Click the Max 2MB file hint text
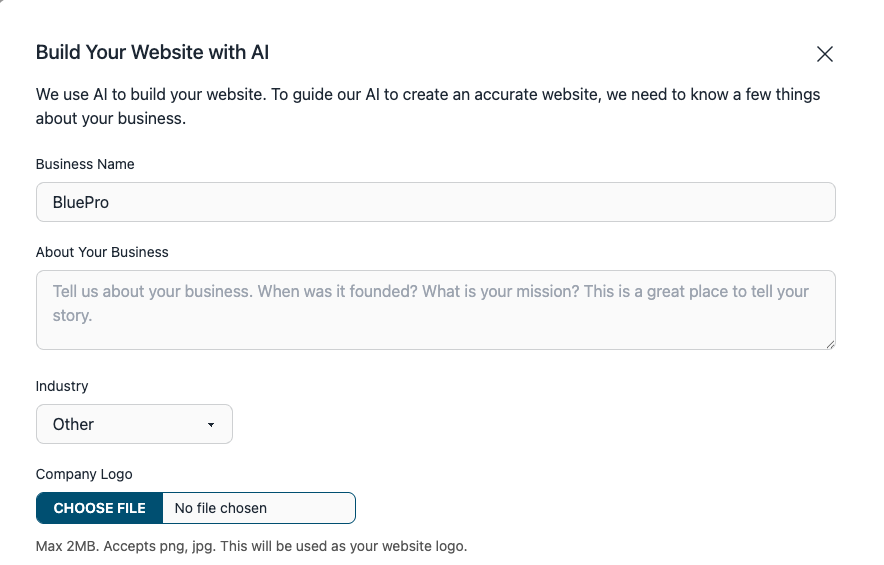 click(x=251, y=546)
